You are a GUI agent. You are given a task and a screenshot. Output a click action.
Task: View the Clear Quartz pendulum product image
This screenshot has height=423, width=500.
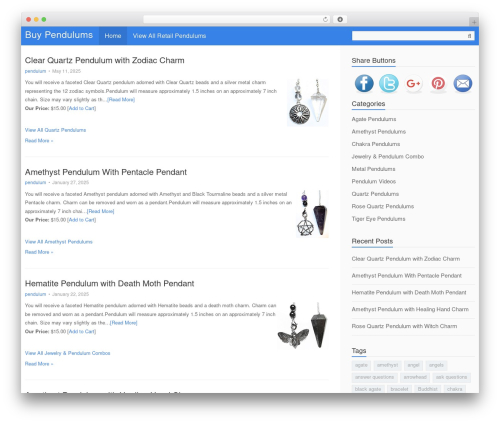click(x=308, y=102)
